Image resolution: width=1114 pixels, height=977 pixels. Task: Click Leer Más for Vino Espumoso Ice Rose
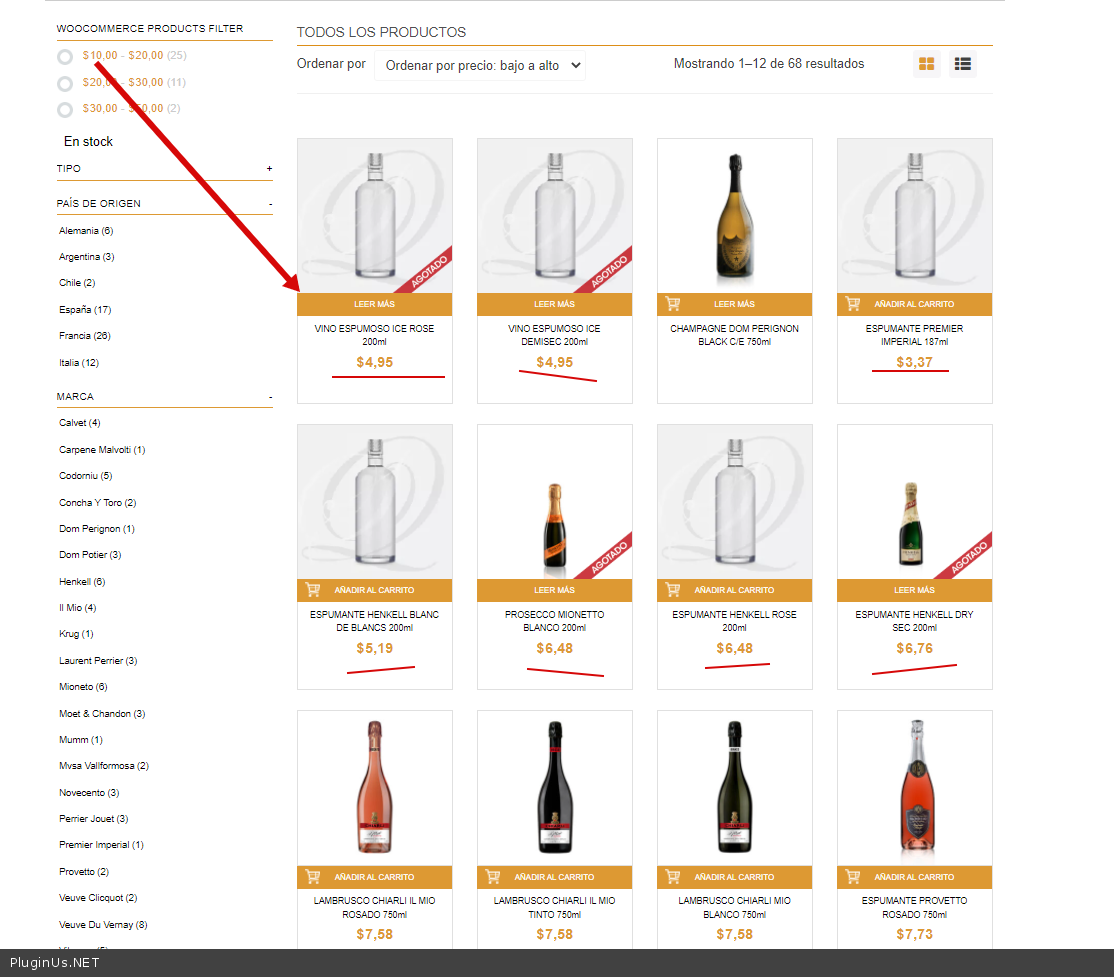(374, 304)
